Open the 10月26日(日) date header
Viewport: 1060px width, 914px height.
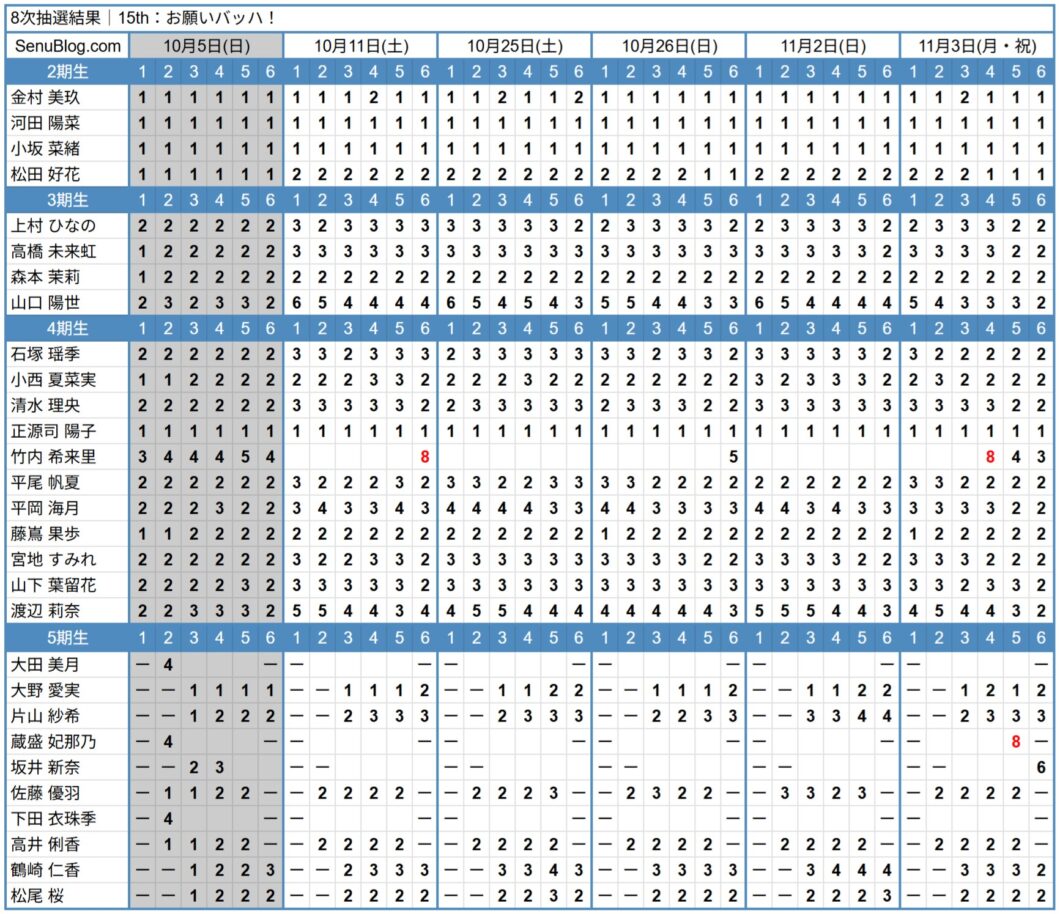[669, 47]
